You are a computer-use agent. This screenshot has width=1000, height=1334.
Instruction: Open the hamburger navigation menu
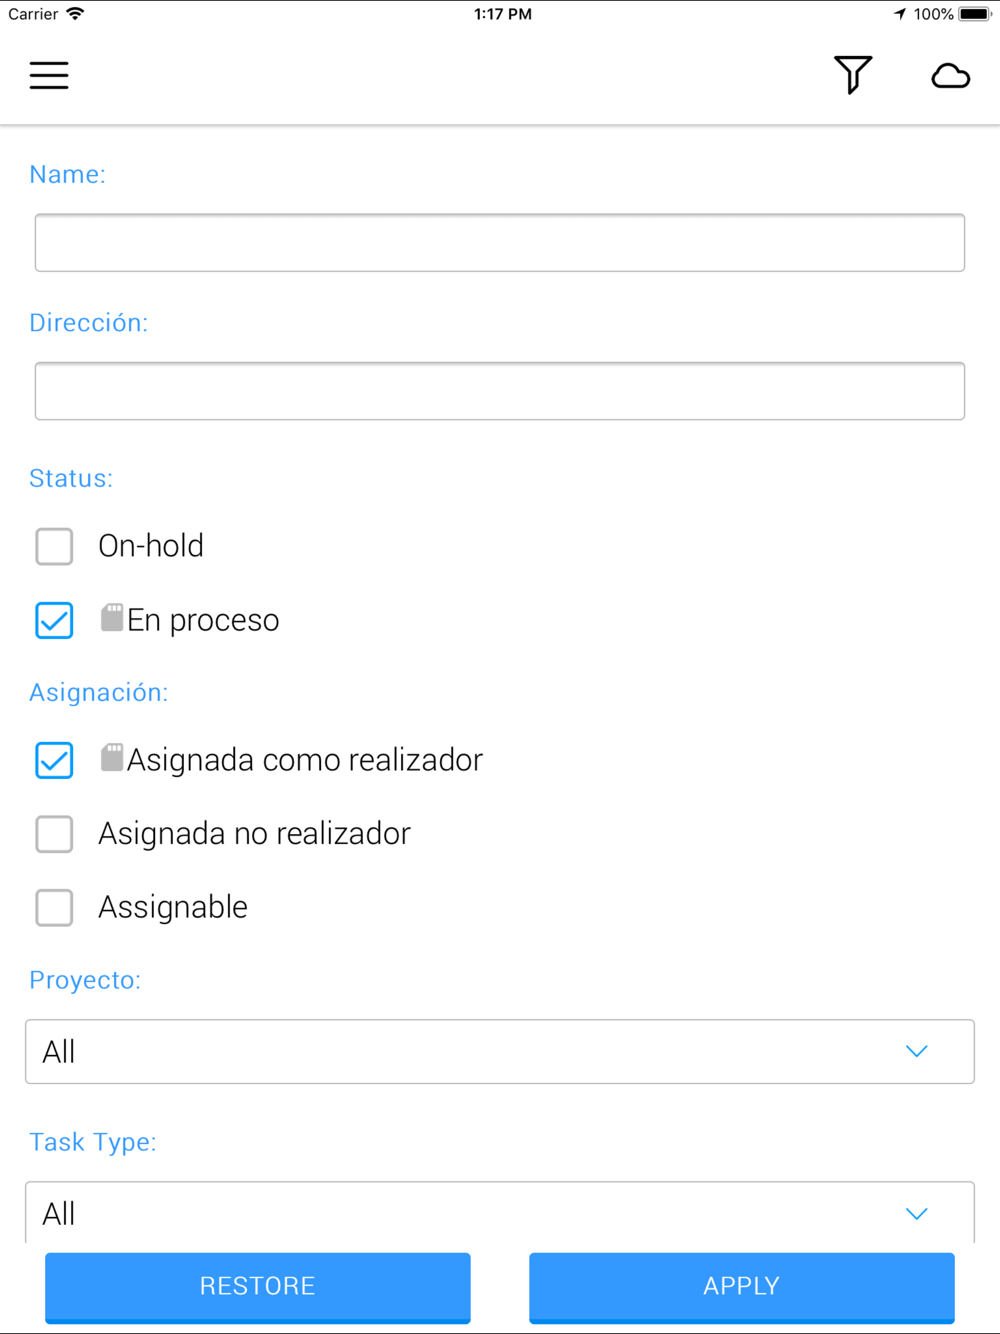[49, 75]
